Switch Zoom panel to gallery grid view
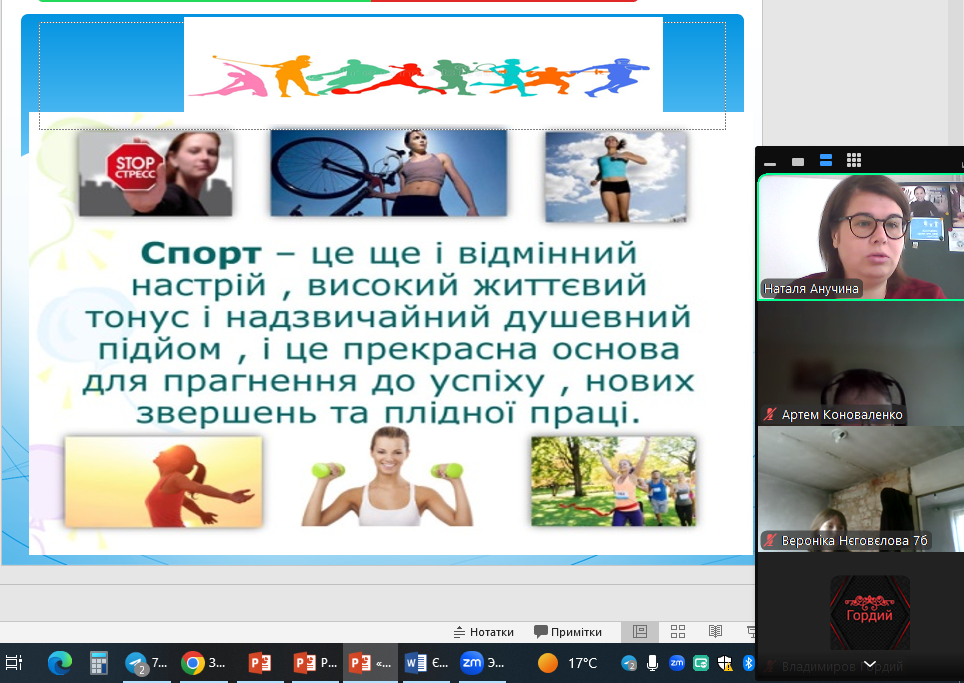 tap(854, 160)
